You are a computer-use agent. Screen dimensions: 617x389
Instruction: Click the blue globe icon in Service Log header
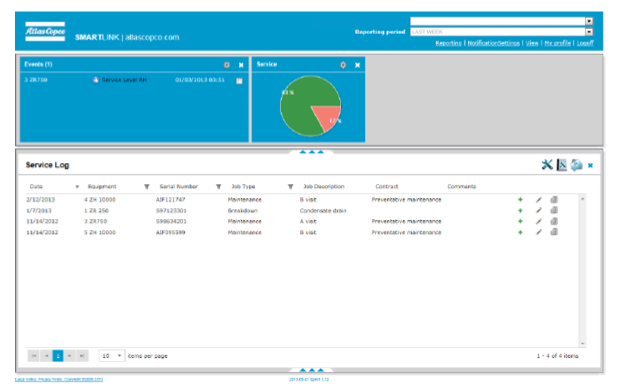[x=576, y=165]
